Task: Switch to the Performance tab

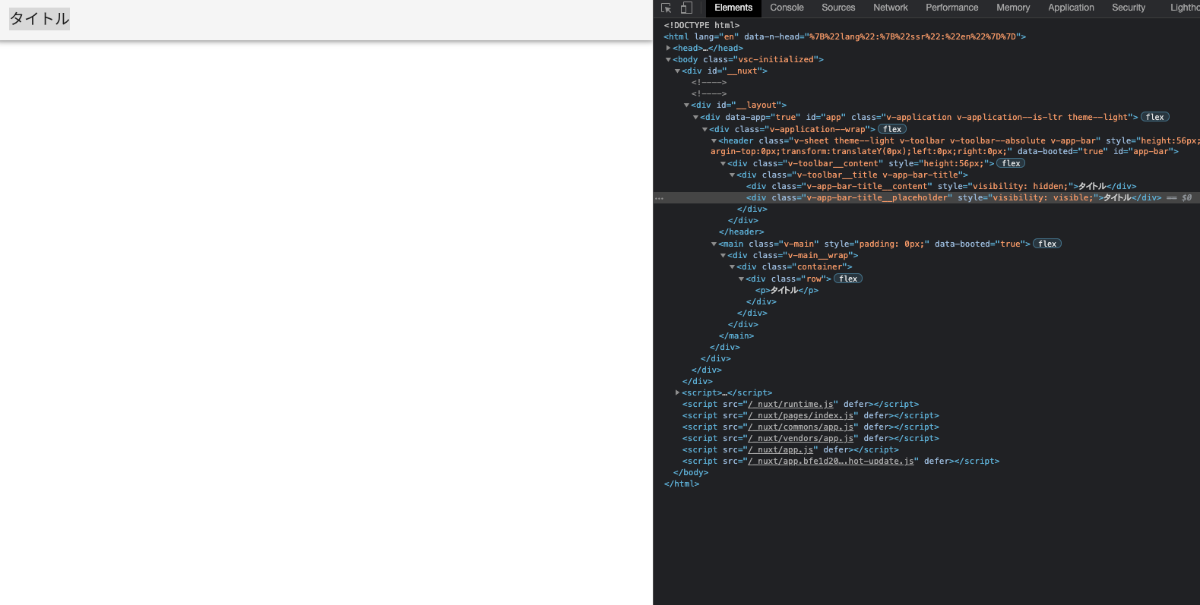Action: point(952,8)
